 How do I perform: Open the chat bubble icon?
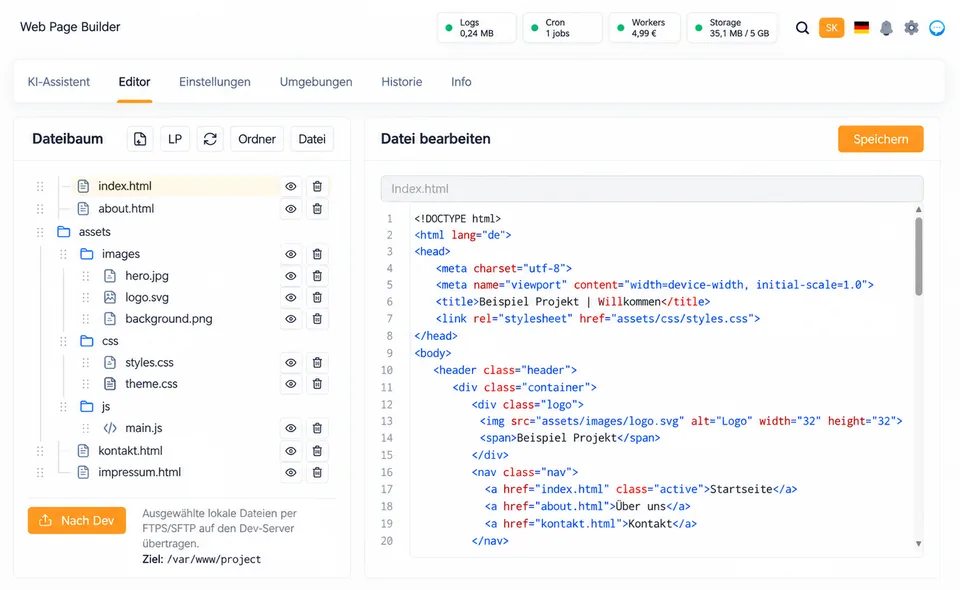click(x=937, y=28)
